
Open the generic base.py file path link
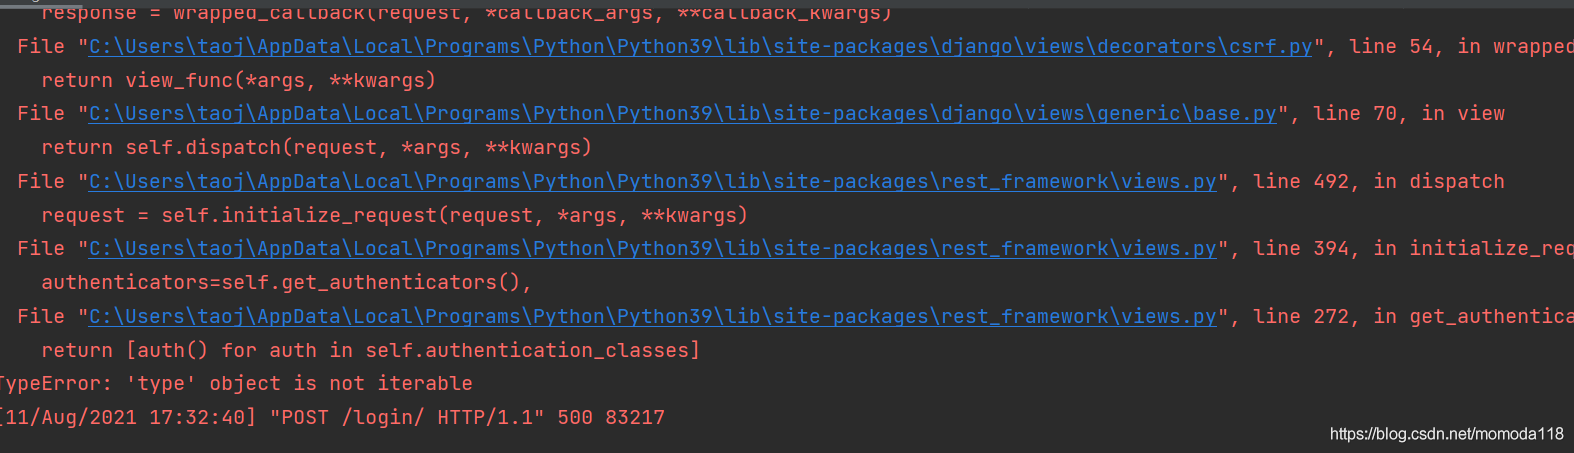pos(682,114)
